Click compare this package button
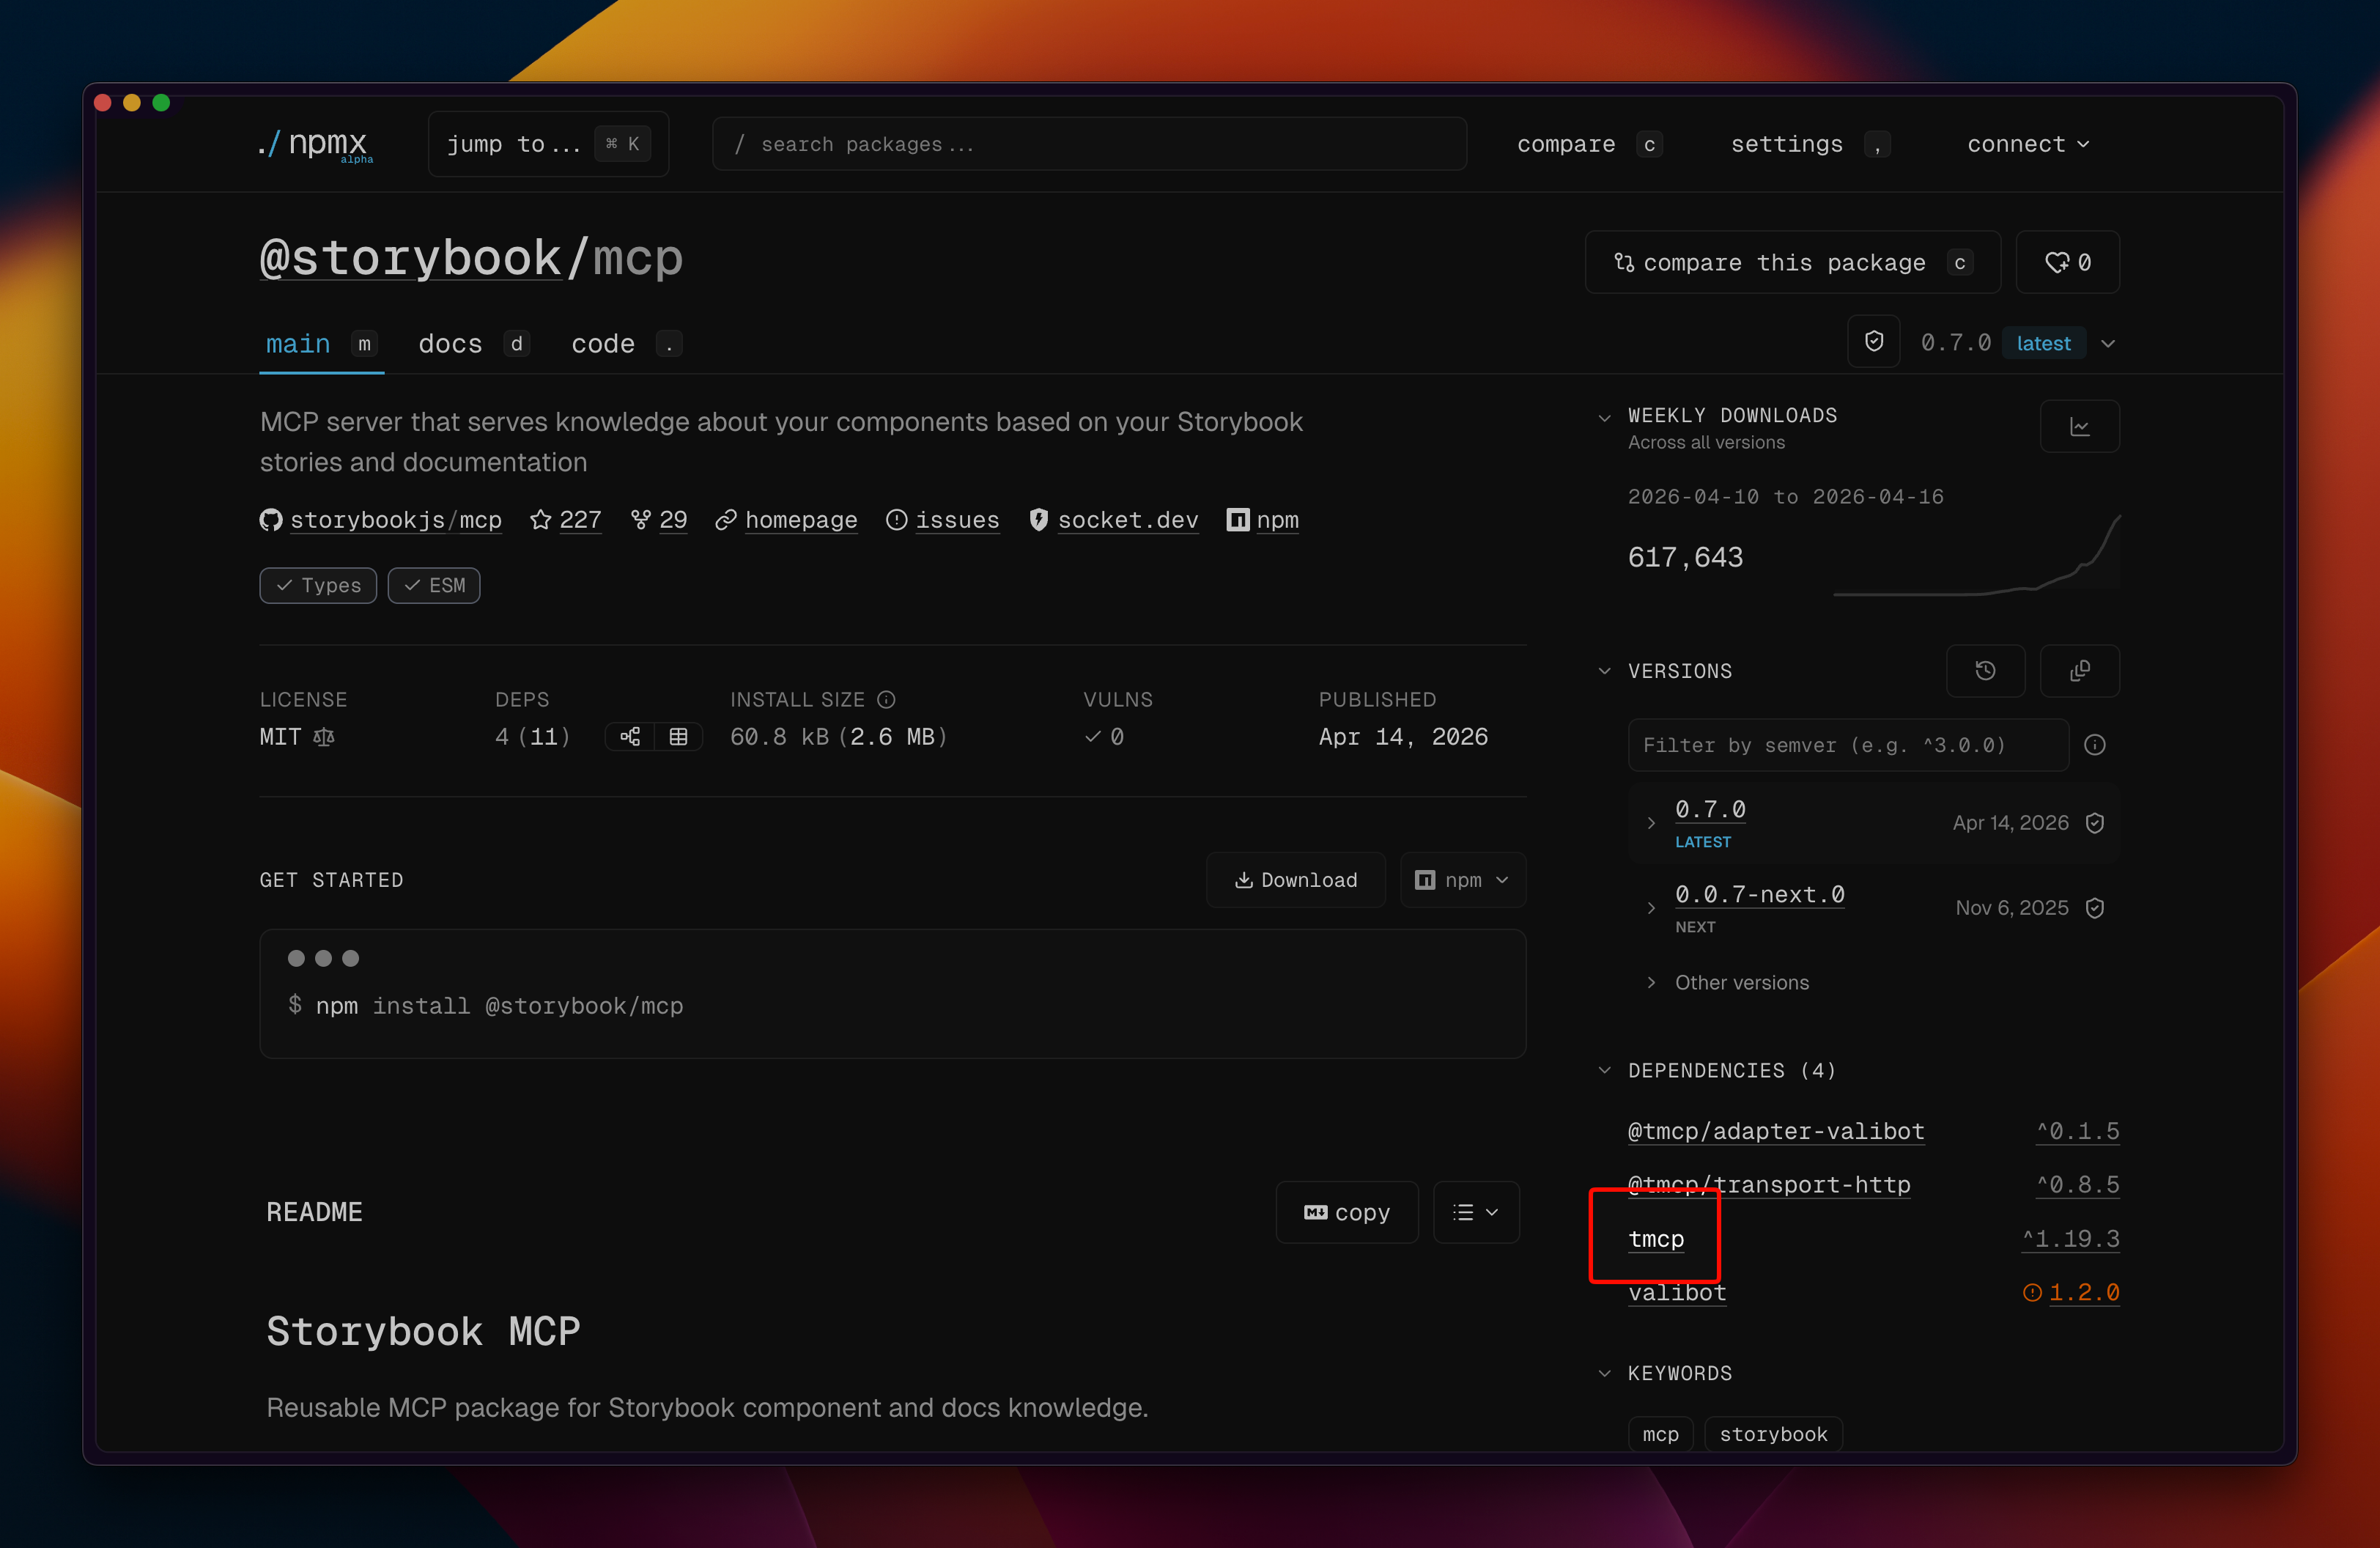2380x1548 pixels. (x=1792, y=262)
